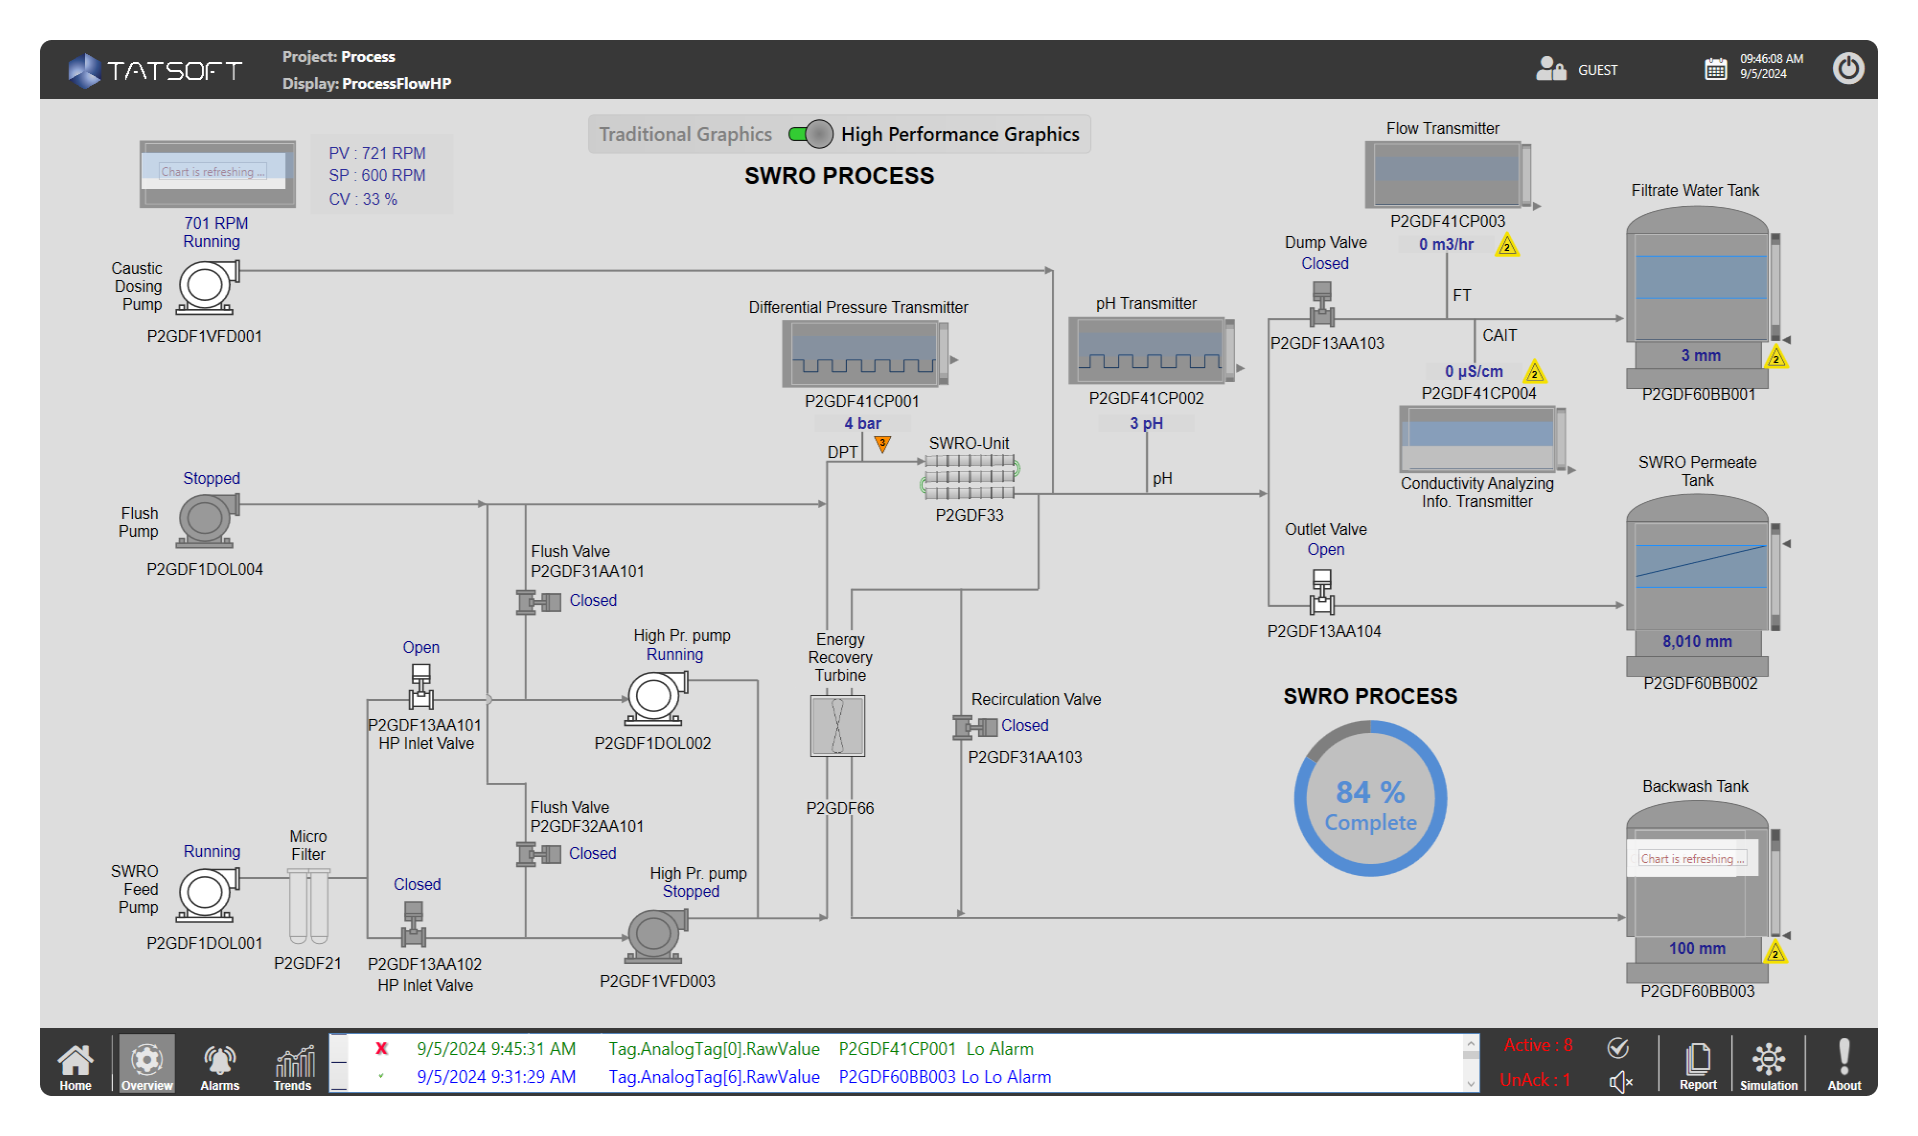
Task: Open the Trends chart page
Action: [293, 1065]
